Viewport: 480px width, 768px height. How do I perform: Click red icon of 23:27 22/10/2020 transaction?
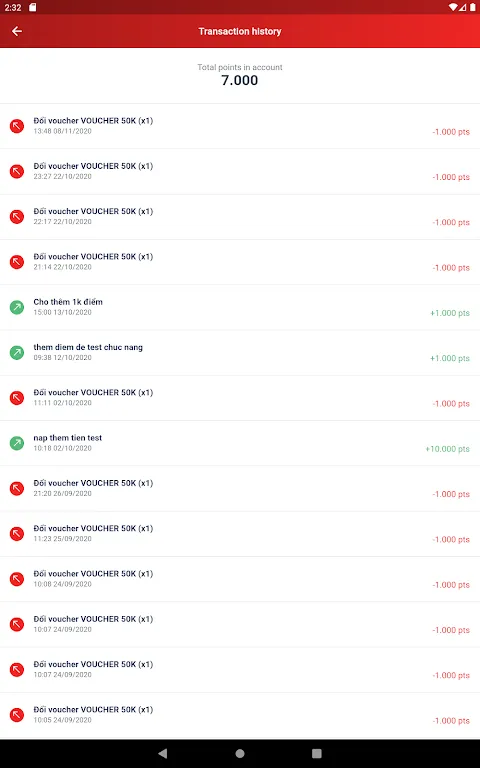coord(17,171)
